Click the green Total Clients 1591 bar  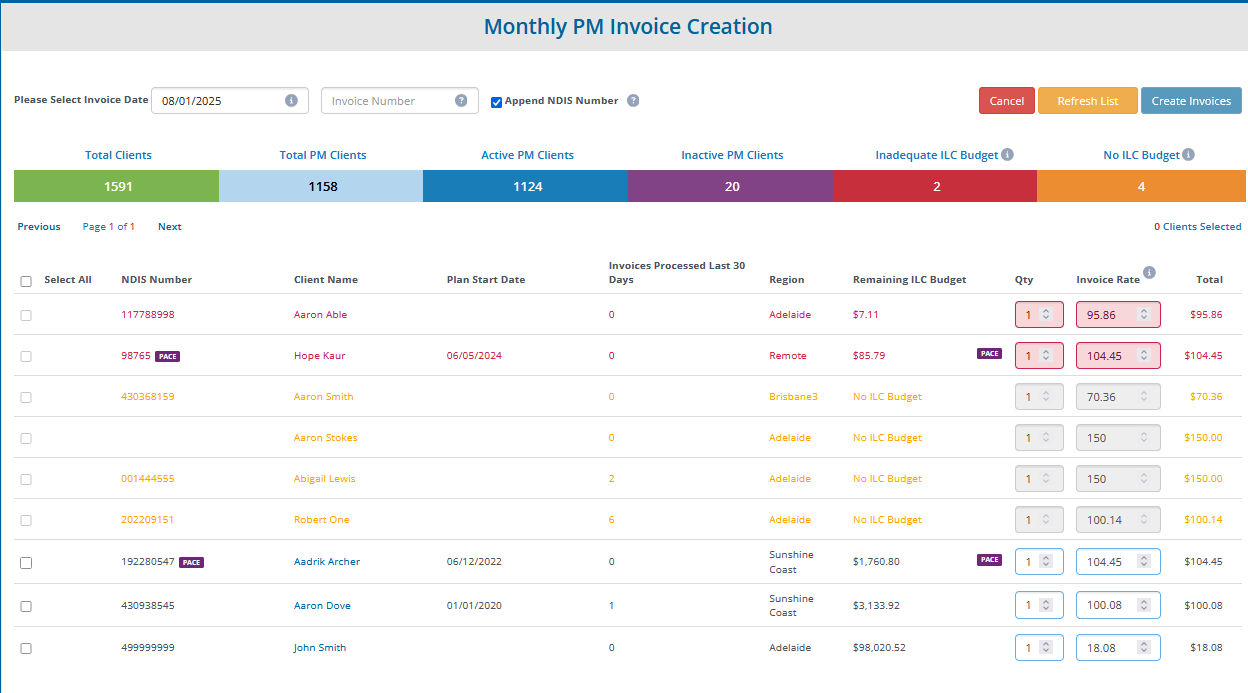117,186
